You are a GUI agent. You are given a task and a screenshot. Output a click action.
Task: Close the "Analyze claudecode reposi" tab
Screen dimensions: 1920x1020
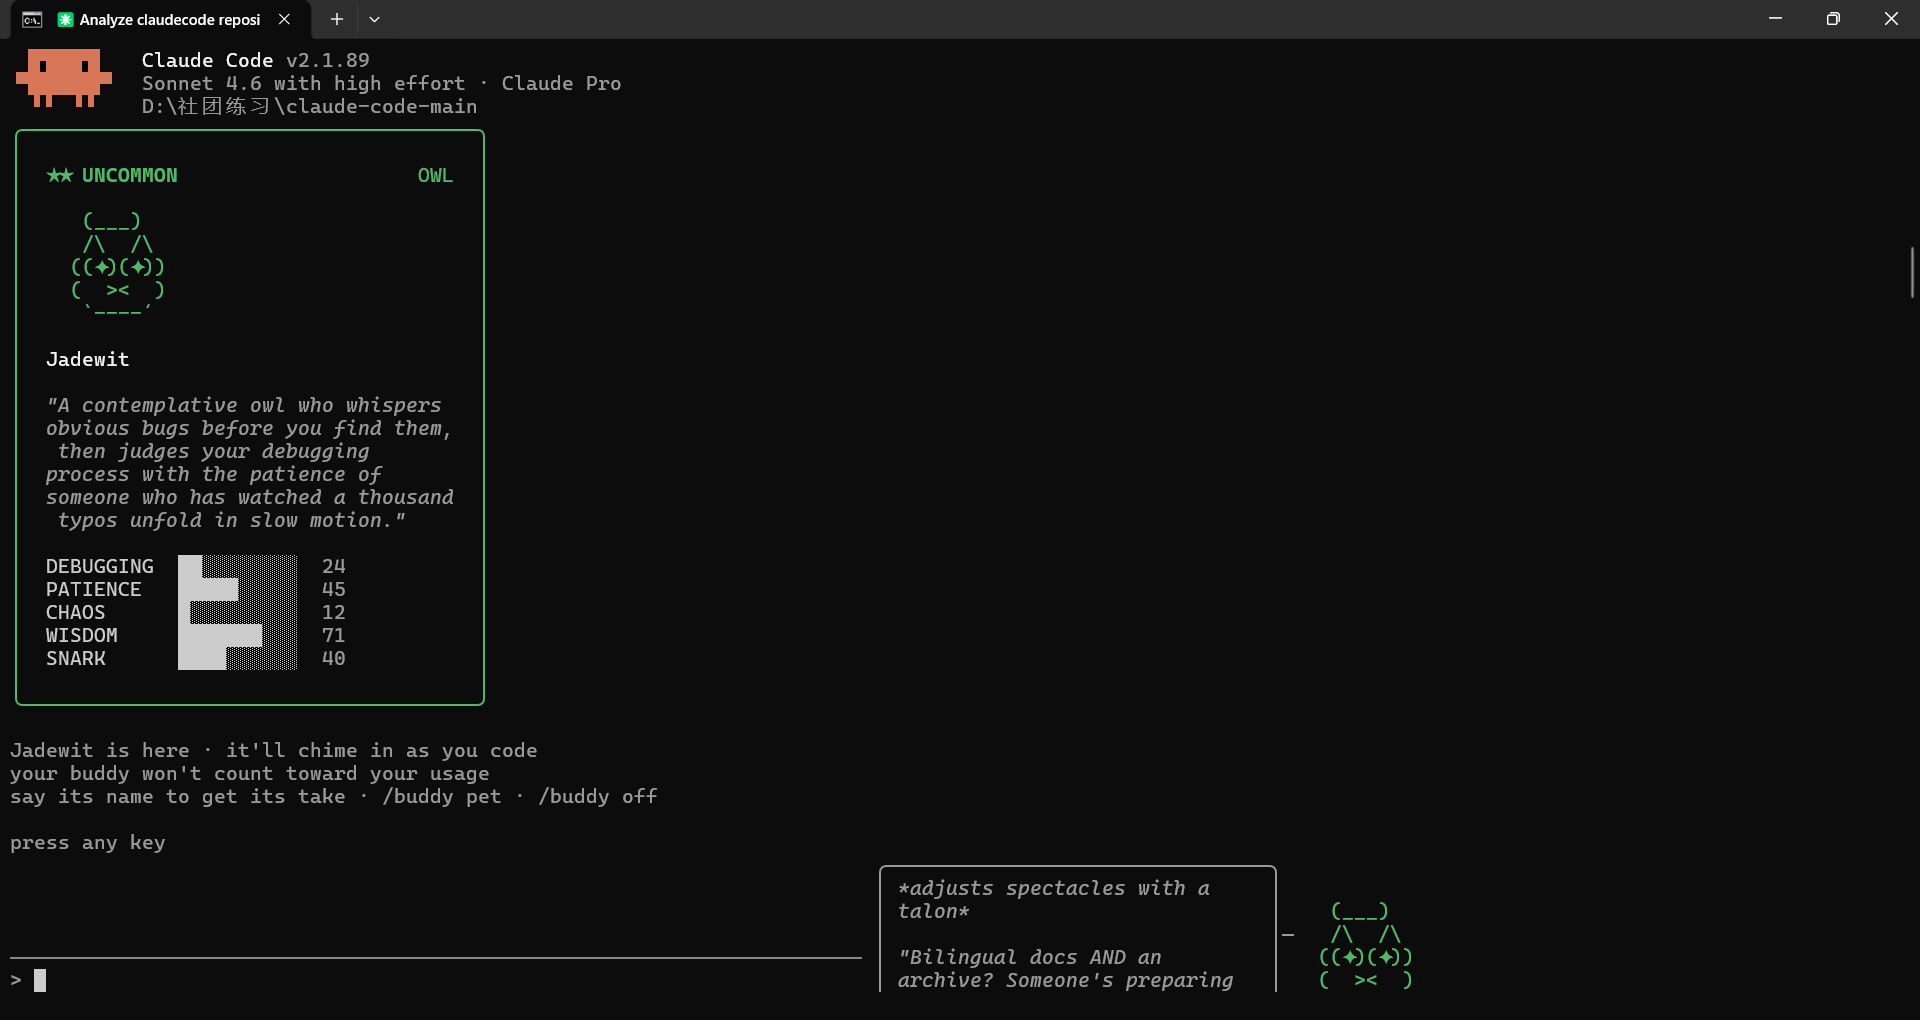(x=285, y=19)
